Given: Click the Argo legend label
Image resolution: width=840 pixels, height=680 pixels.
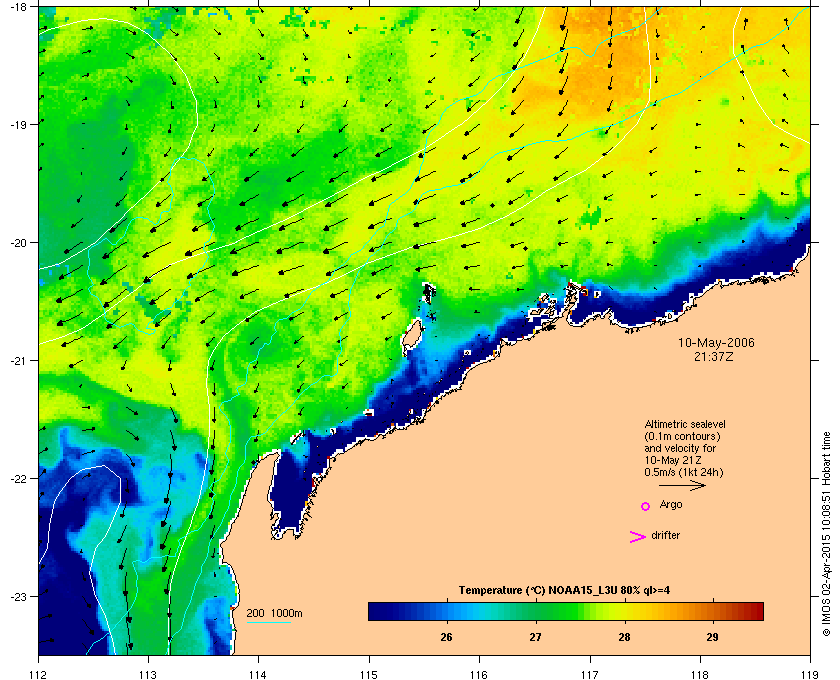Looking at the screenshot, I should click(671, 505).
